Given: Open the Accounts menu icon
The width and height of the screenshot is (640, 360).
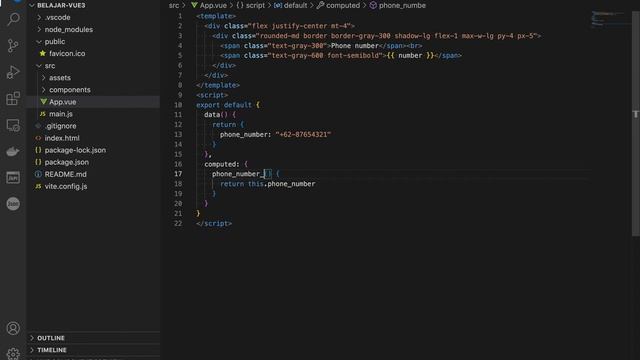Looking at the screenshot, I should pyautogui.click(x=13, y=328).
